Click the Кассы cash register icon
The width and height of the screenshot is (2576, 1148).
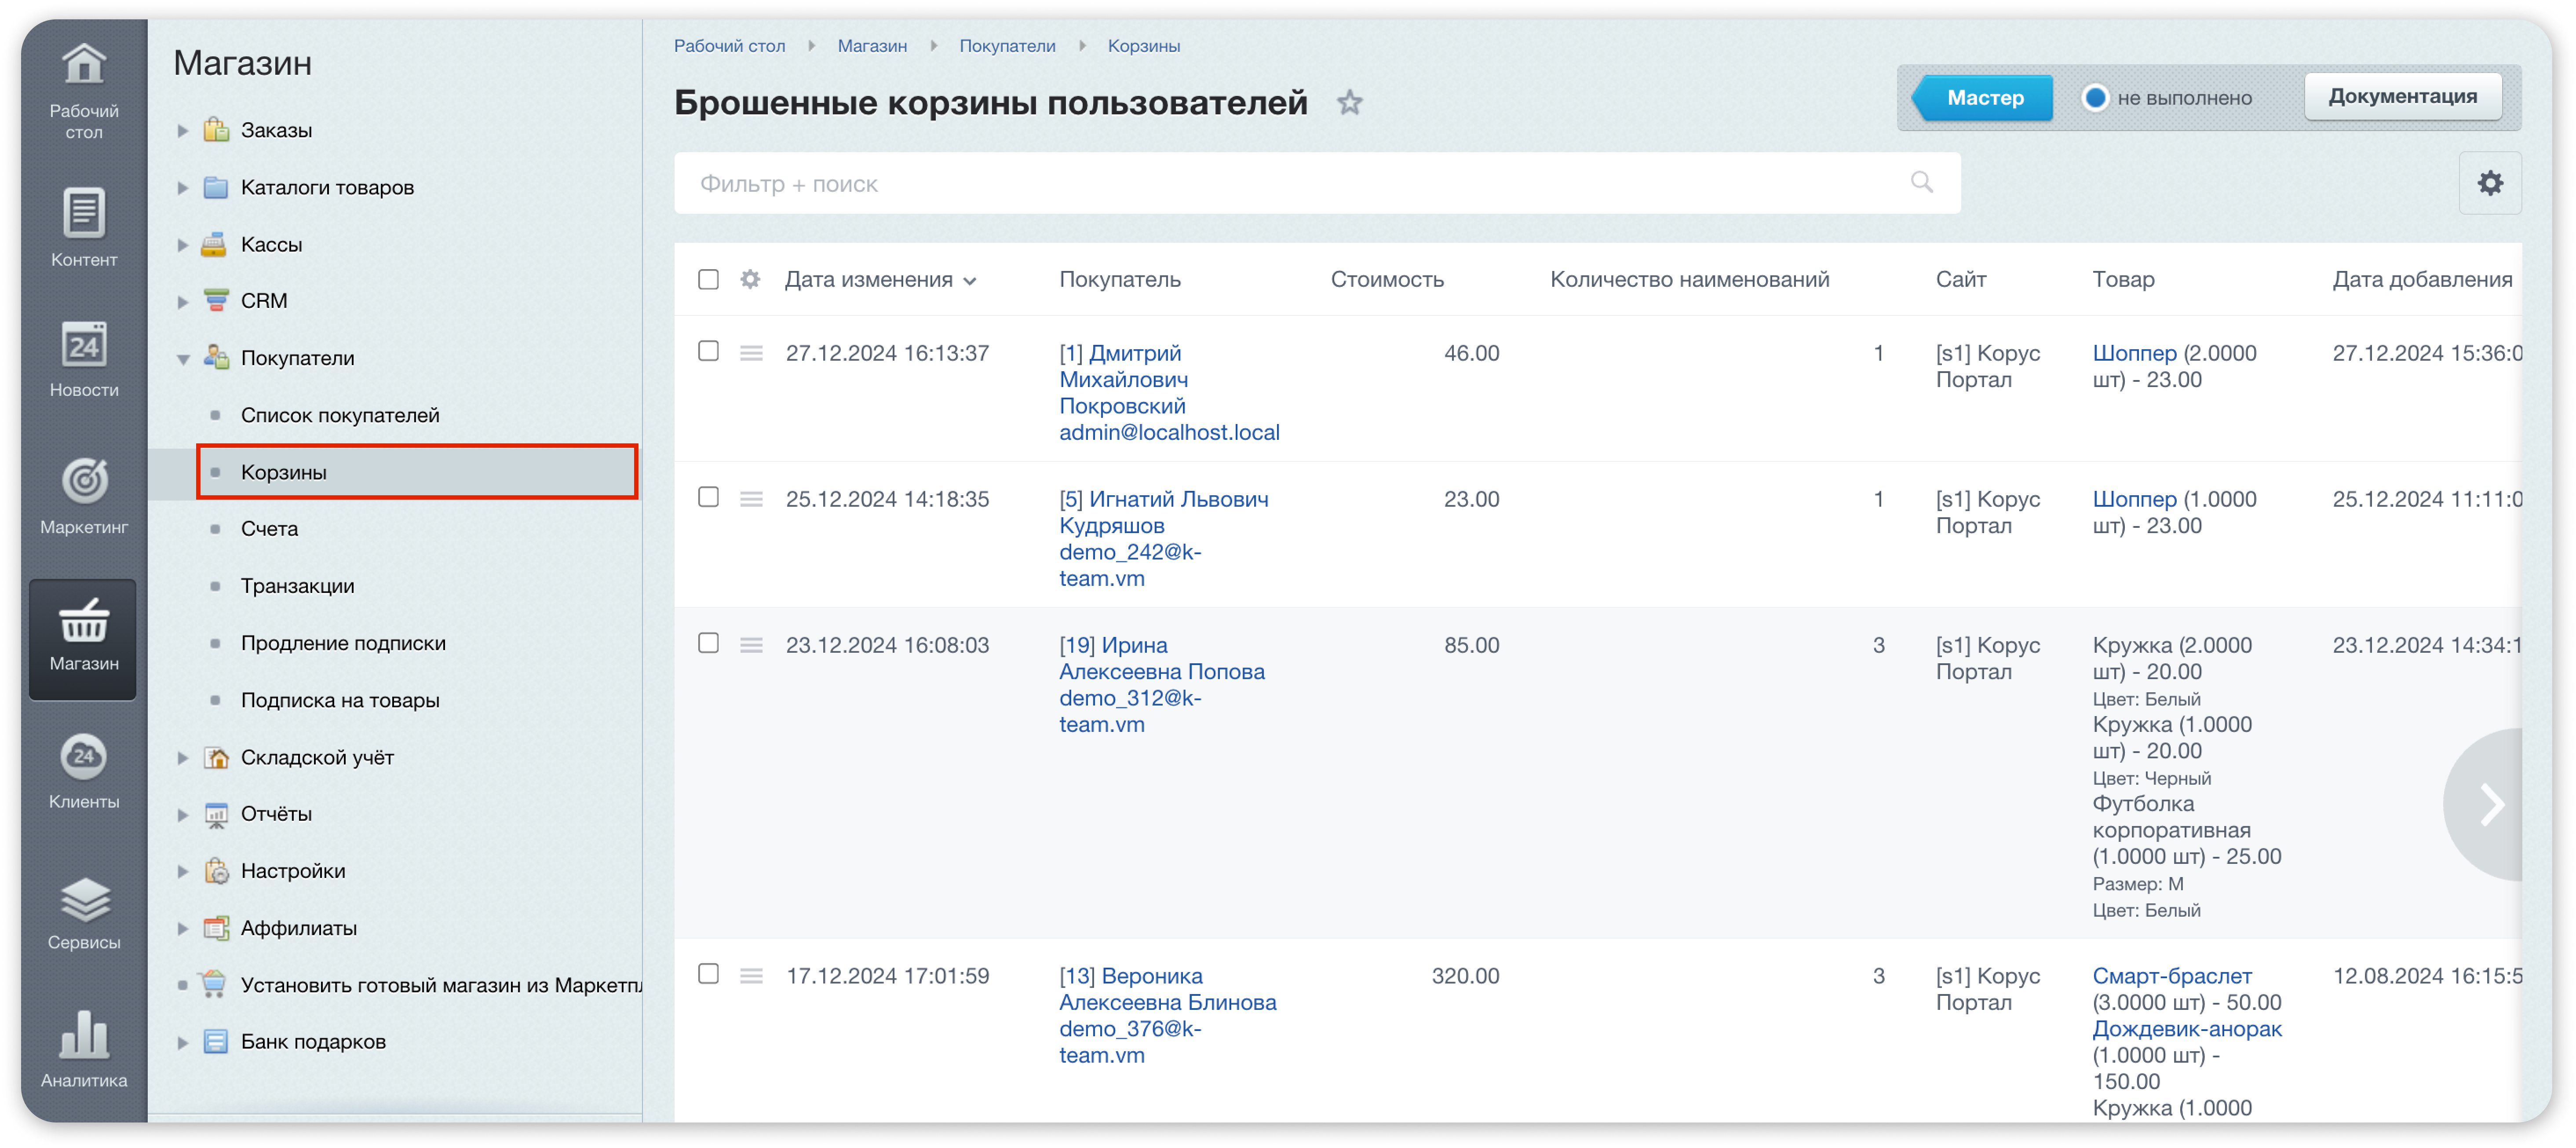point(214,244)
